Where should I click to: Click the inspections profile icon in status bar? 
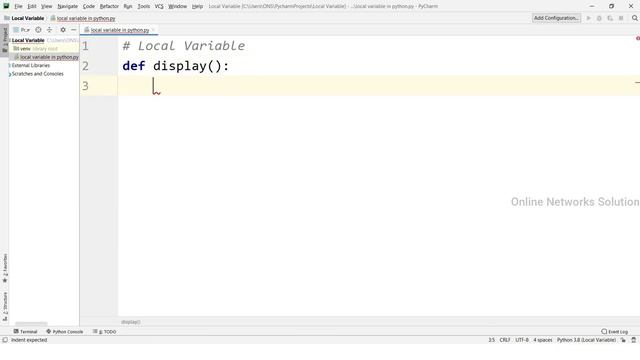pyautogui.click(x=634, y=340)
